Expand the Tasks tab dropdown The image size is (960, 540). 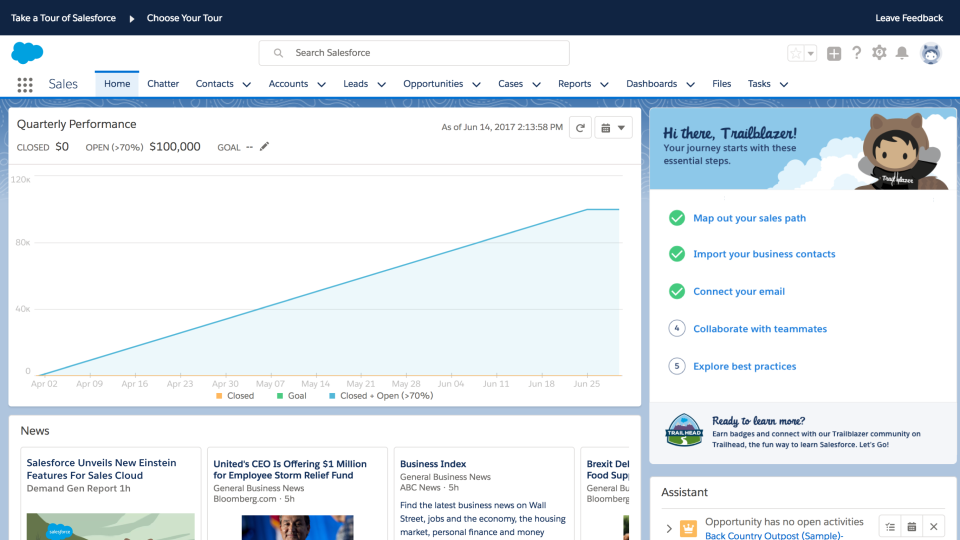784,84
